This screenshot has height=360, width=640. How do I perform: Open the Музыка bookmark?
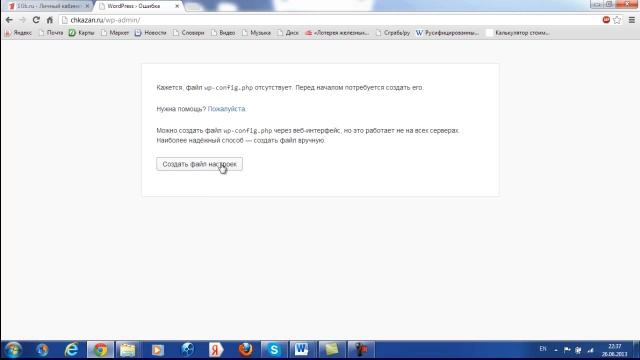point(256,33)
